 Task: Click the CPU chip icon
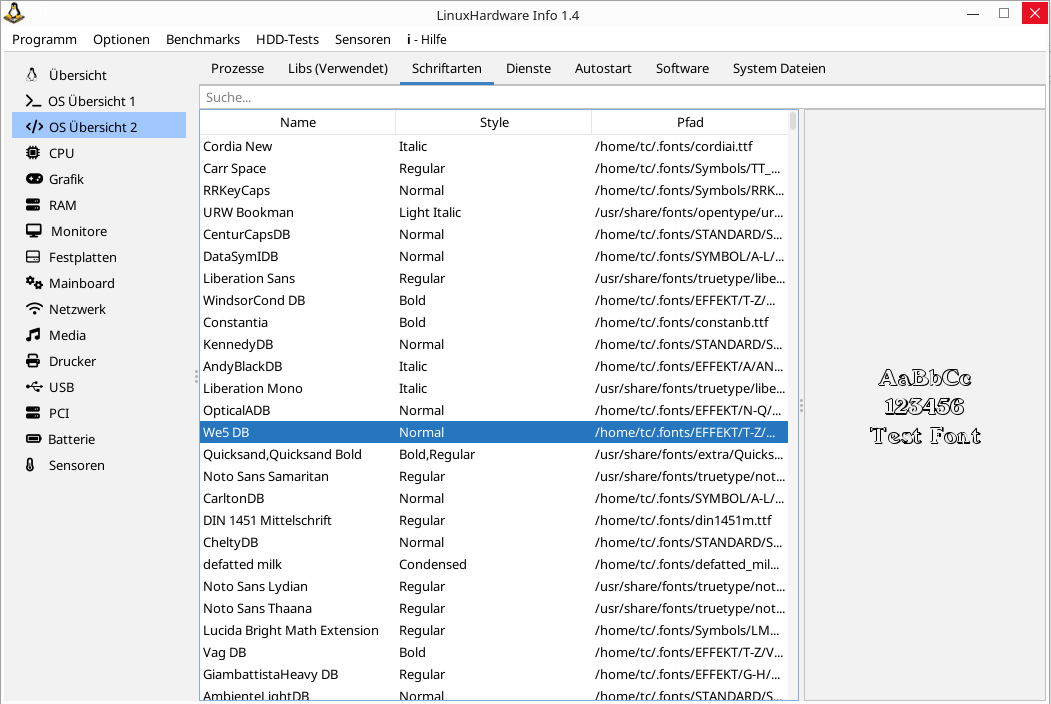tap(33, 153)
